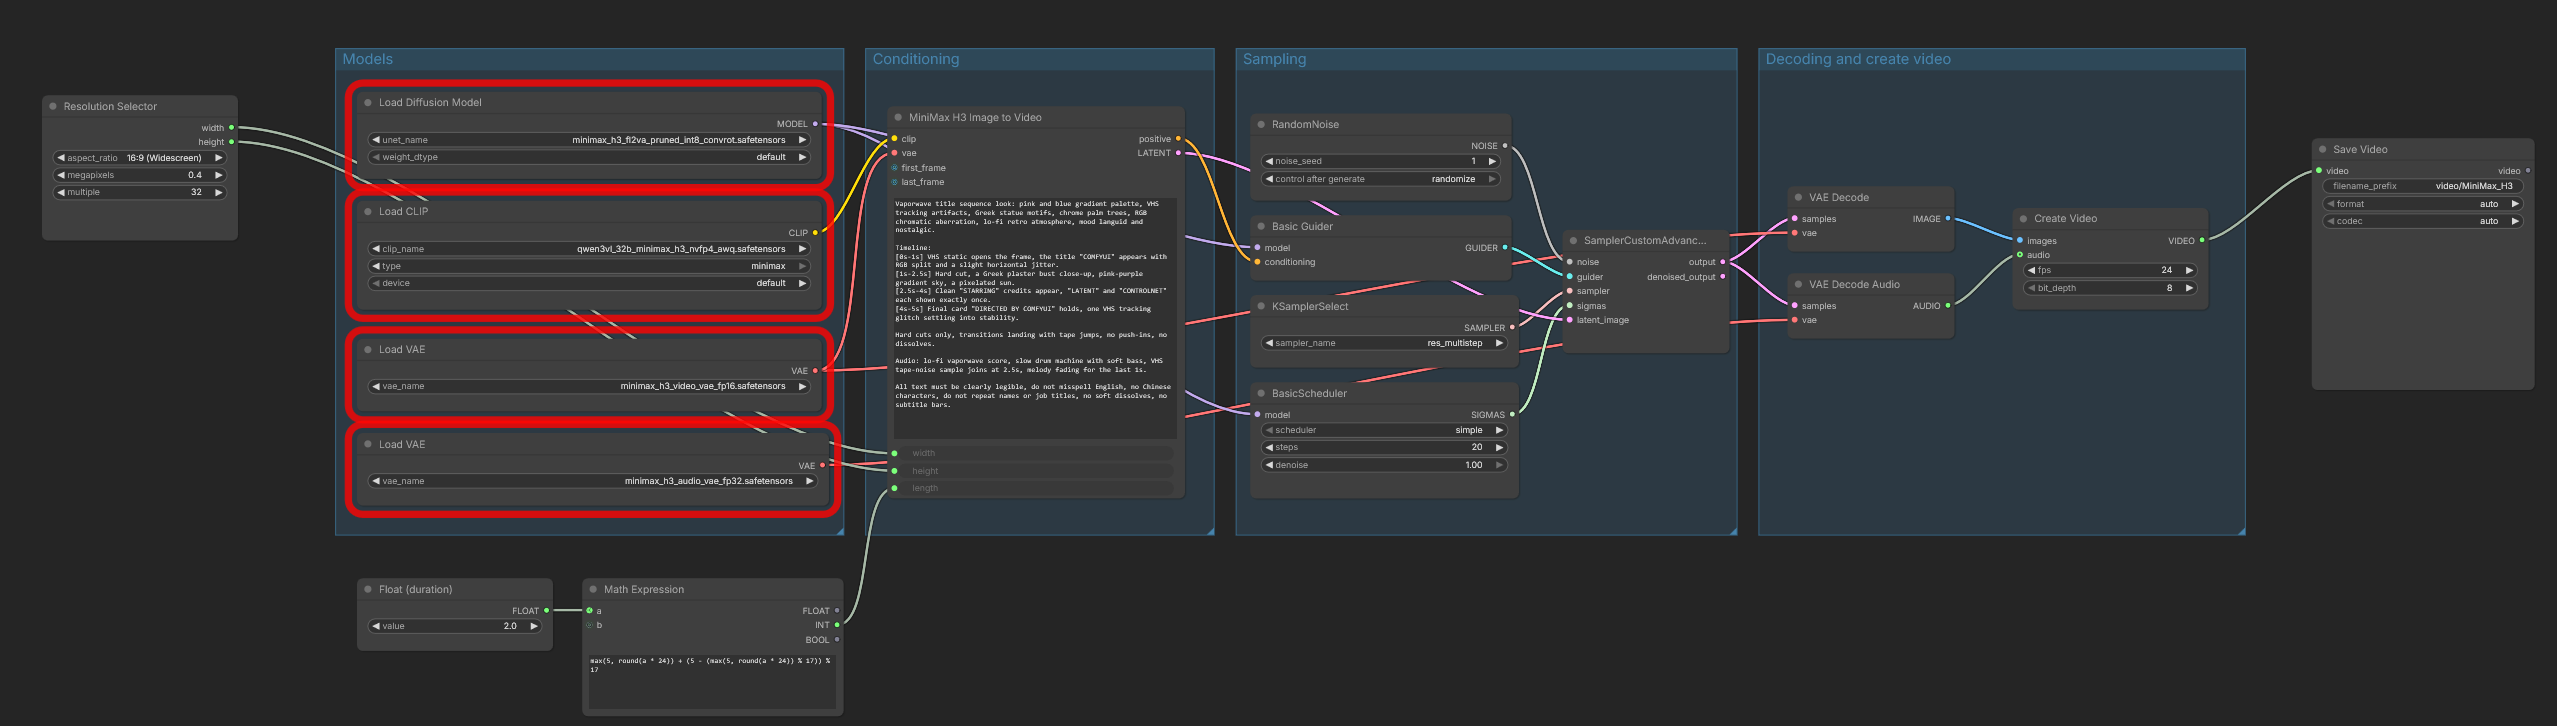The width and height of the screenshot is (2557, 726).
Task: Click the IMAGE output socket on VAE Decode
Action: [x=1947, y=219]
